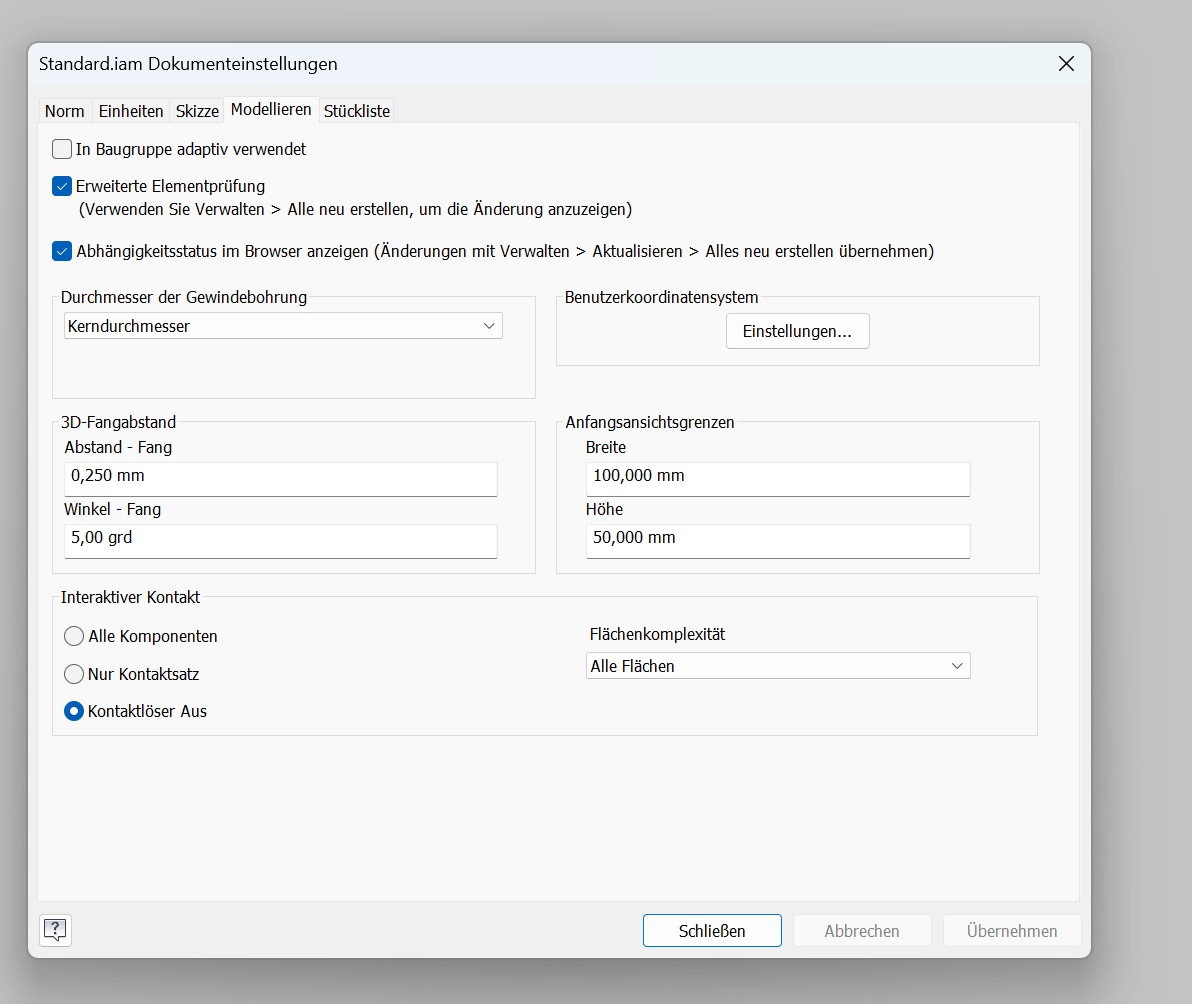Close the Dokumenteinstellungen dialog with X

[x=1066, y=64]
